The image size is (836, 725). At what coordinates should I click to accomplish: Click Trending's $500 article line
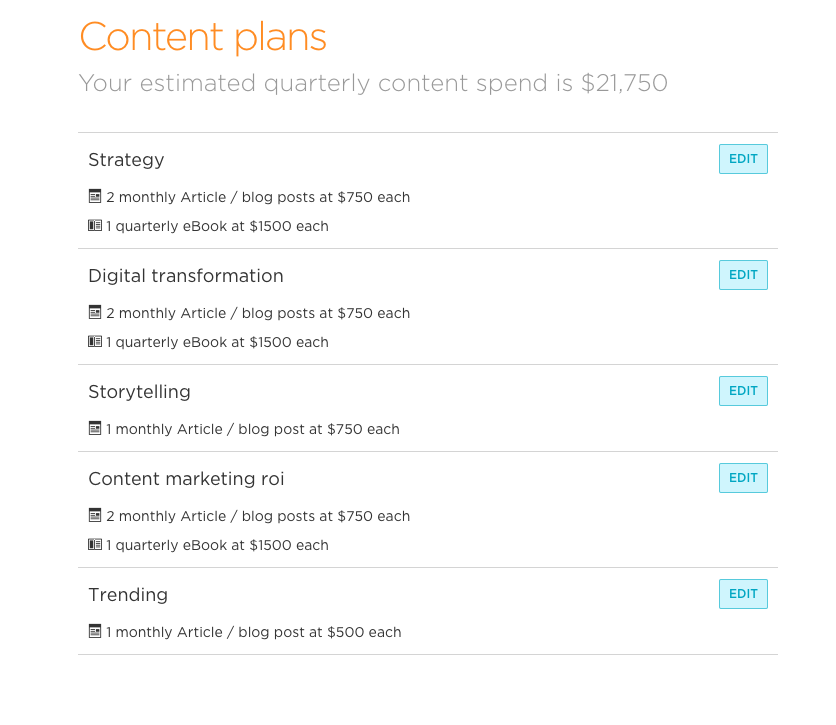tap(253, 632)
